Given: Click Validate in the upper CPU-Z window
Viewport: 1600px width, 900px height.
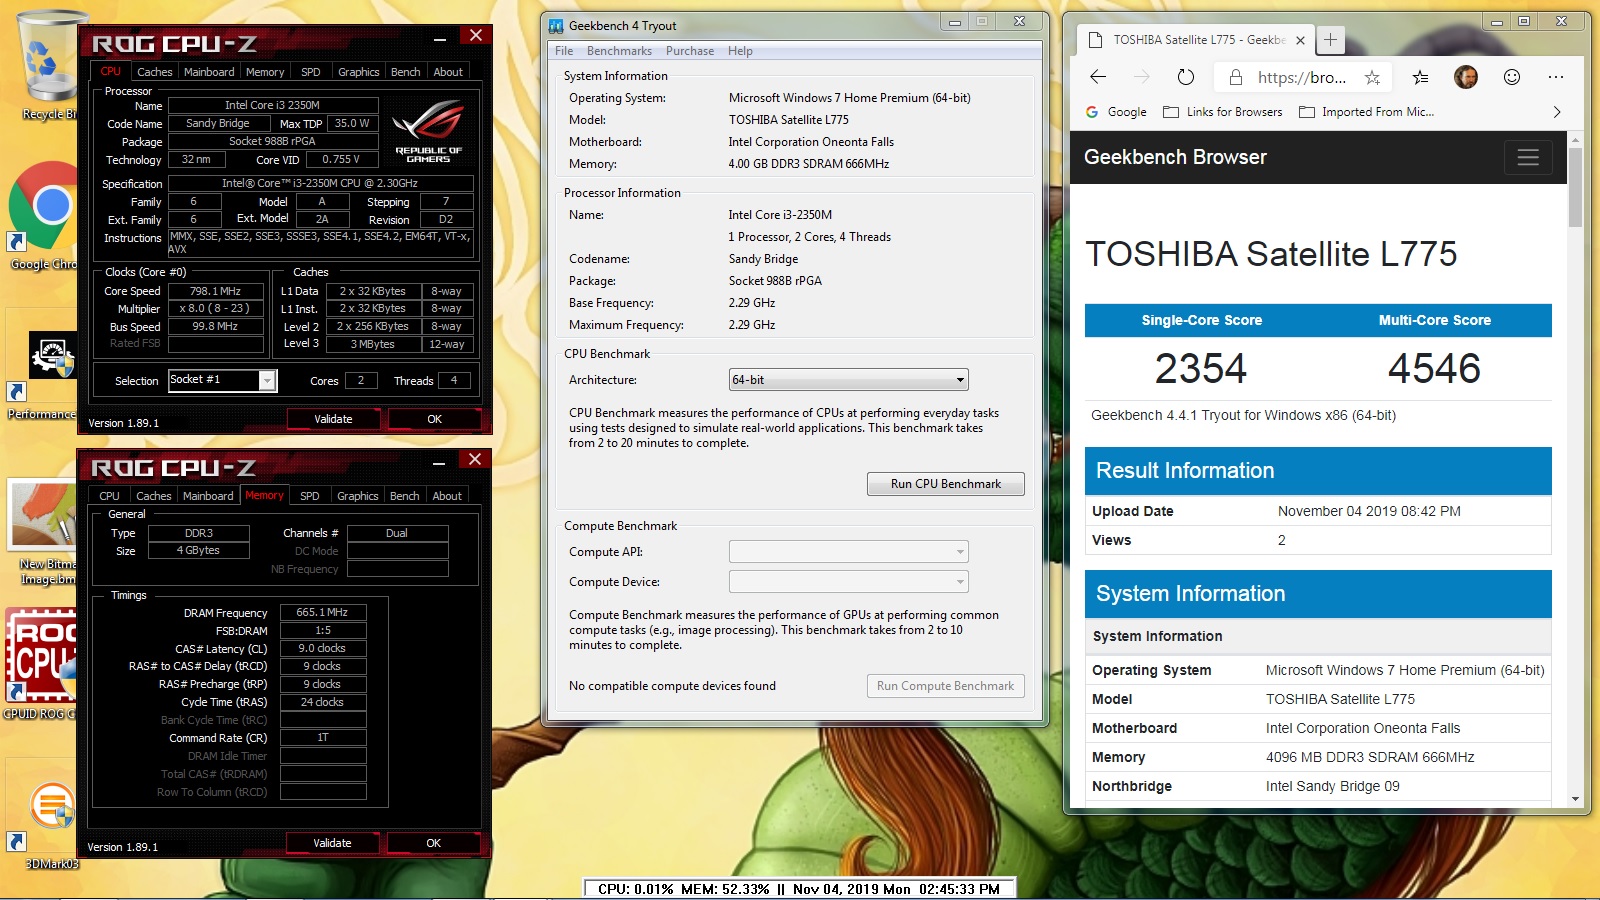Looking at the screenshot, I should pyautogui.click(x=333, y=419).
